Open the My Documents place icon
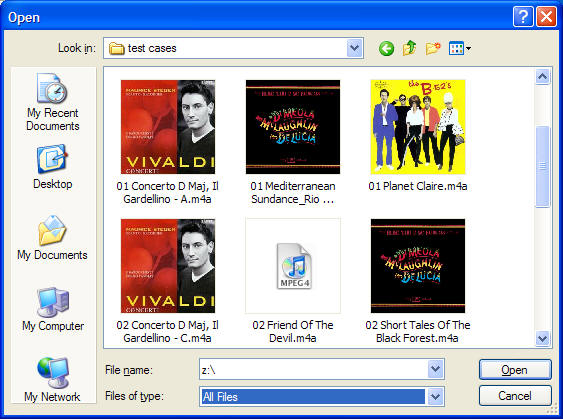The image size is (563, 419). click(52, 238)
